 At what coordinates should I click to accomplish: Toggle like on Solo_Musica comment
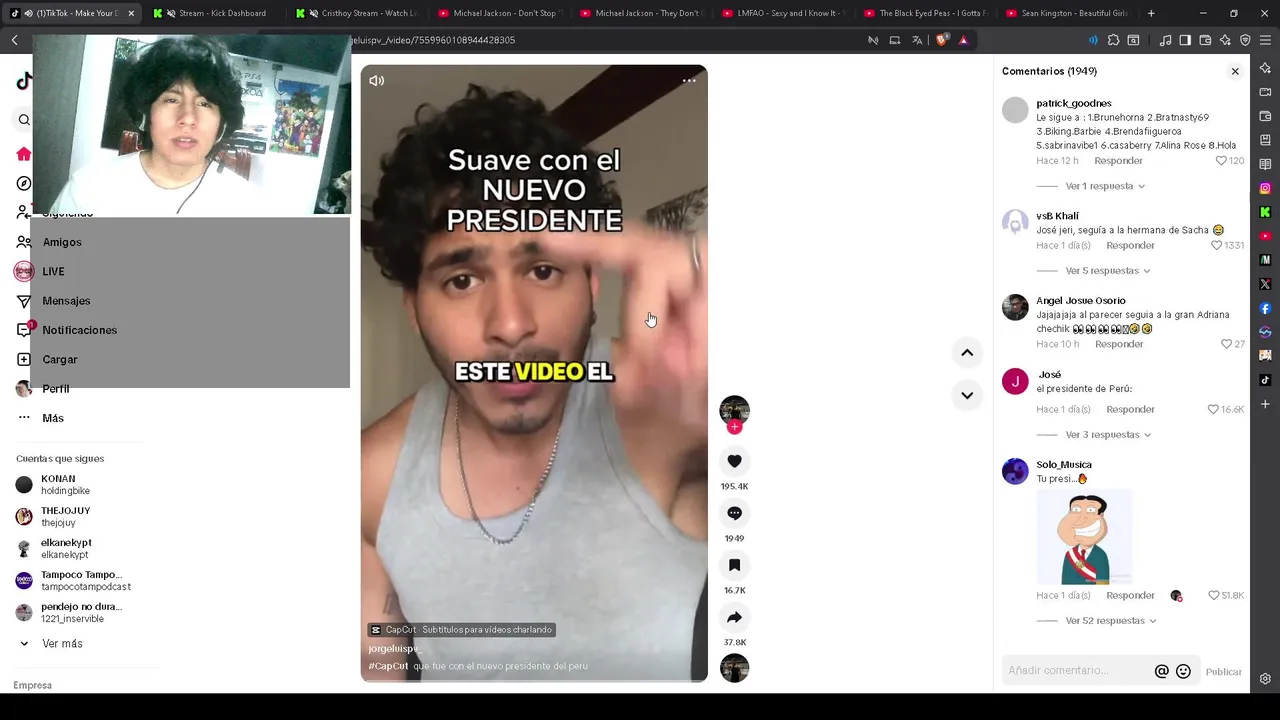point(1213,595)
